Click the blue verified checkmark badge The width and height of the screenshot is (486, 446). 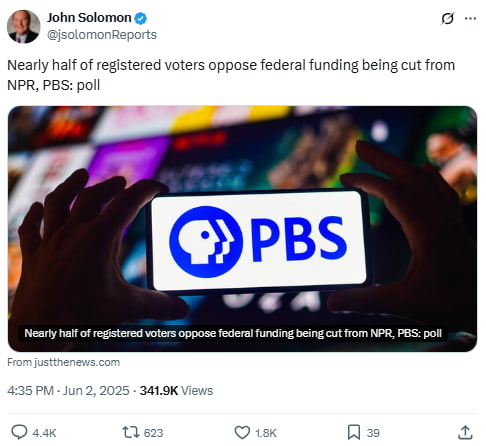[140, 18]
